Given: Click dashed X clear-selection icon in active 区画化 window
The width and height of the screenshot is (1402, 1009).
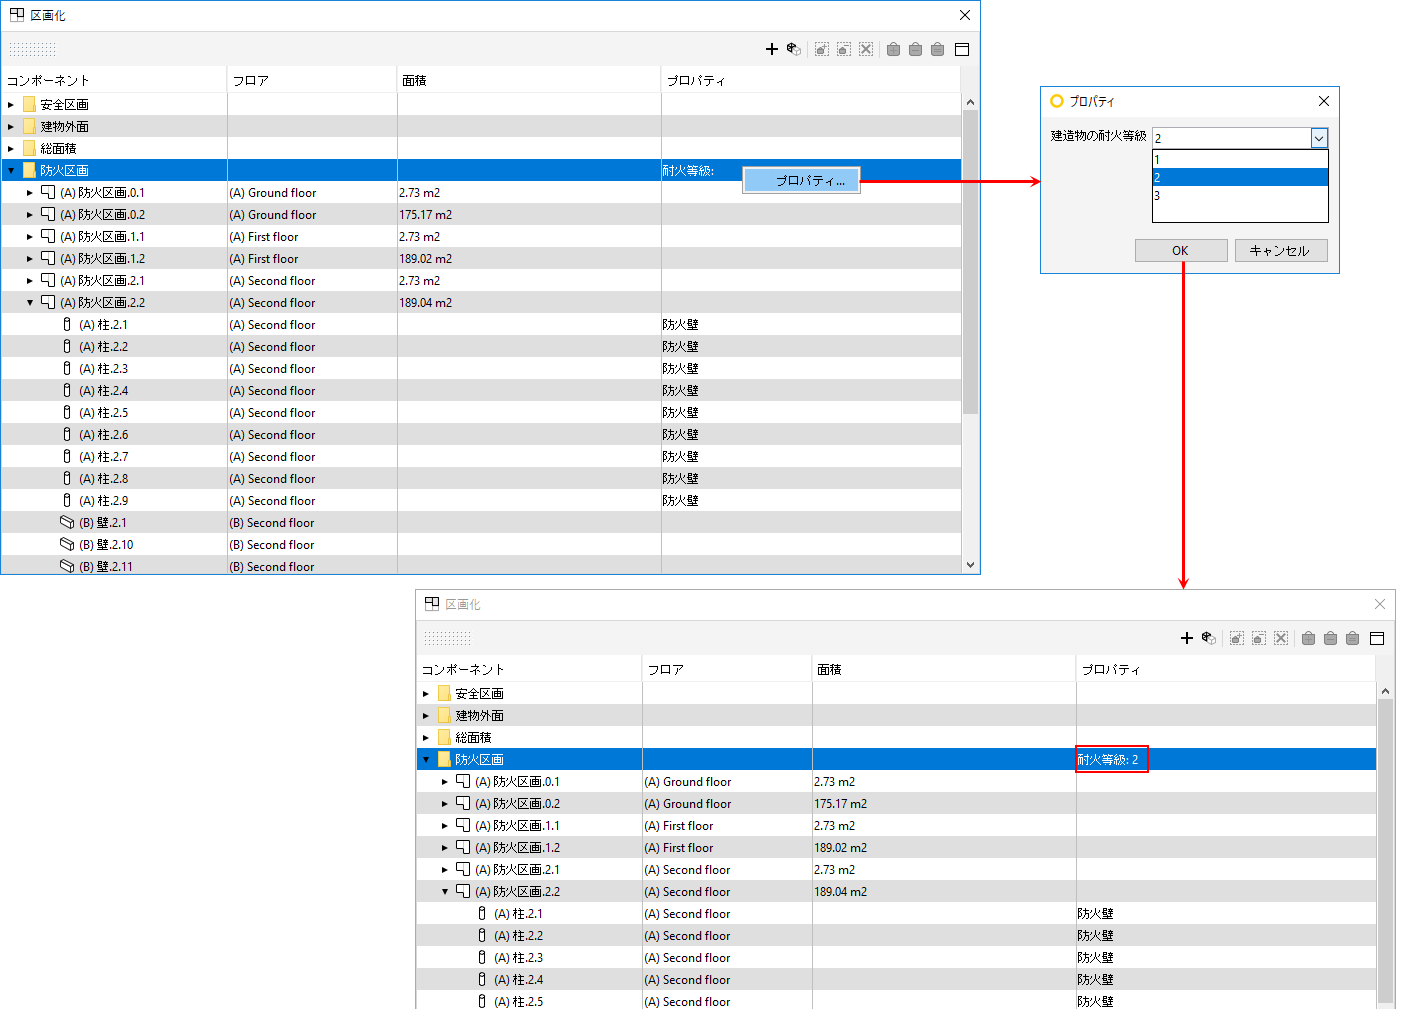Looking at the screenshot, I should pos(866,49).
